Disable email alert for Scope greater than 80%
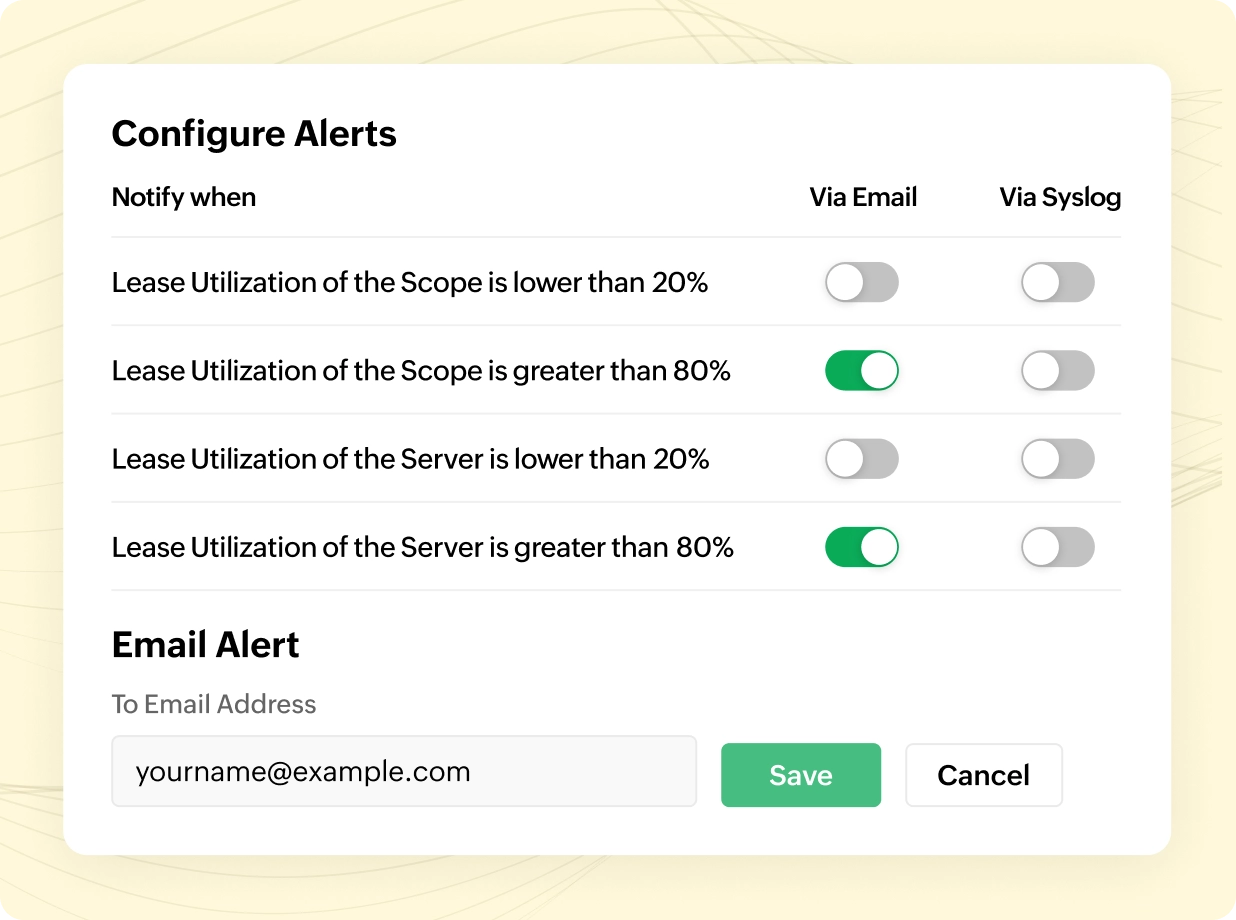 click(861, 371)
